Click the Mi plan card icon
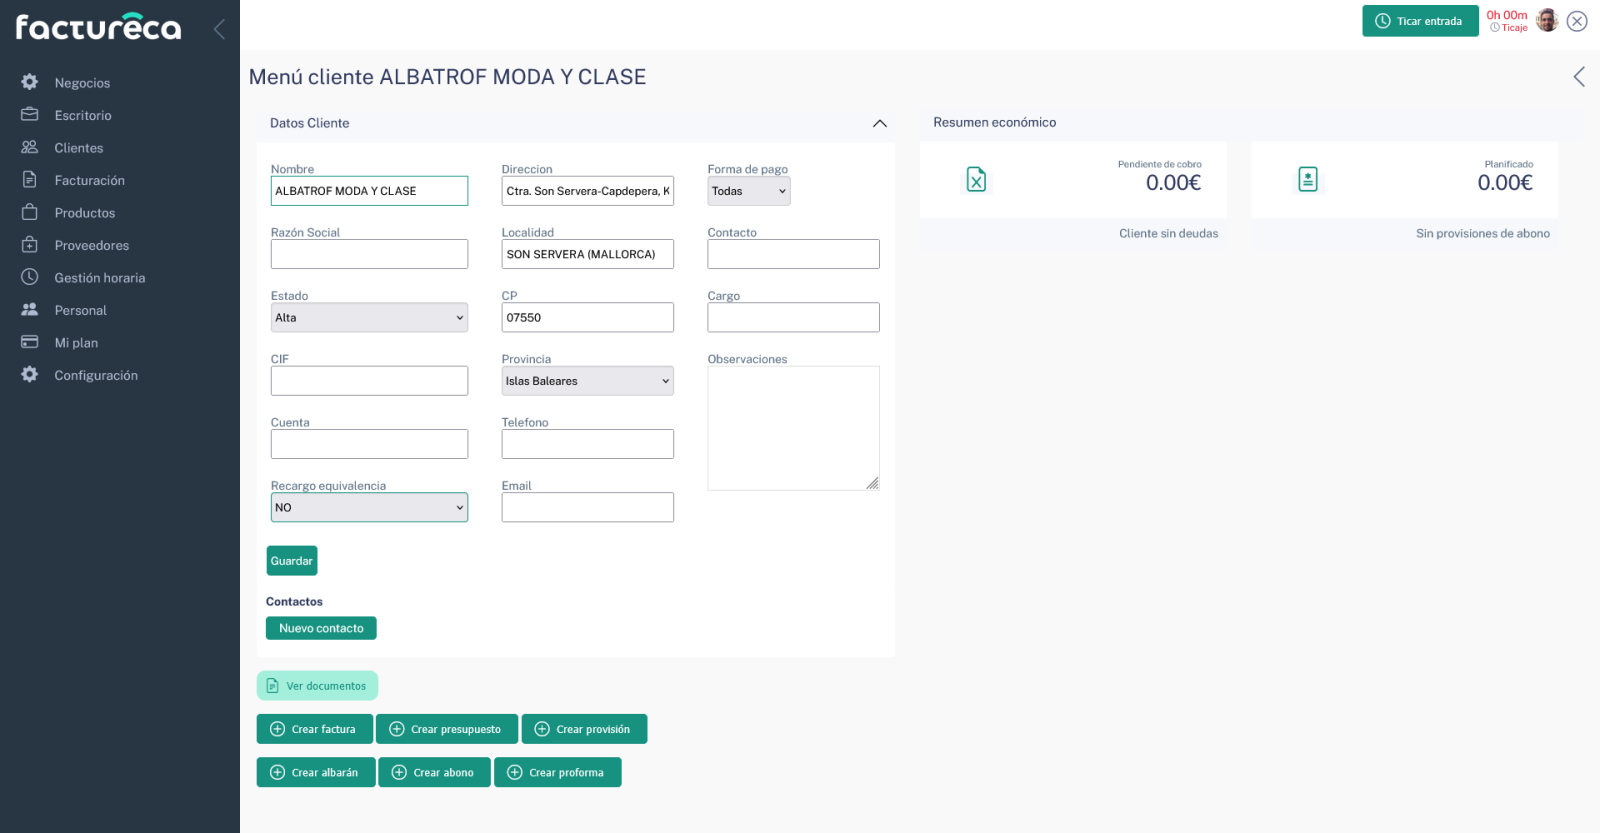 (x=30, y=342)
